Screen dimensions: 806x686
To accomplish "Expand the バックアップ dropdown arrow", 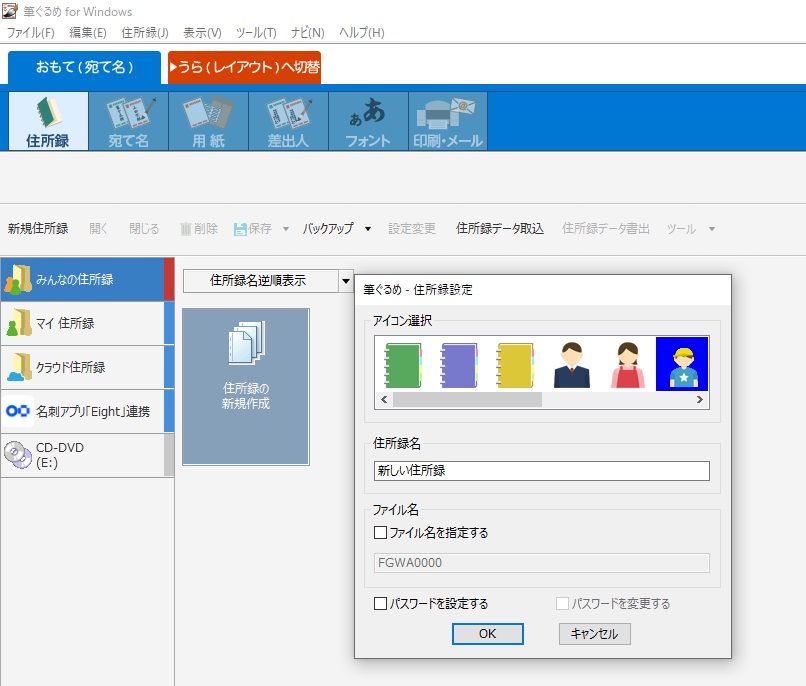I will point(367,229).
